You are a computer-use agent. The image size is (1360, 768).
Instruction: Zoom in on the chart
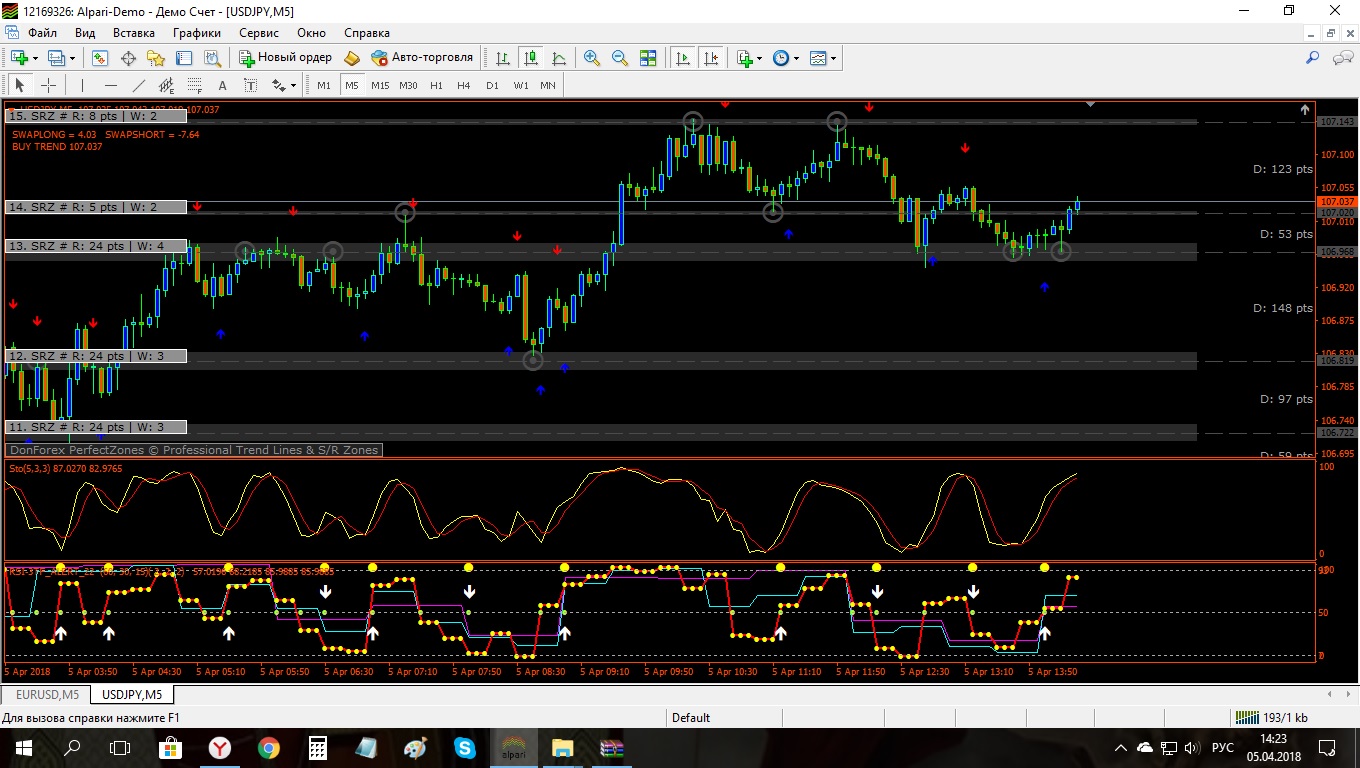pos(592,58)
